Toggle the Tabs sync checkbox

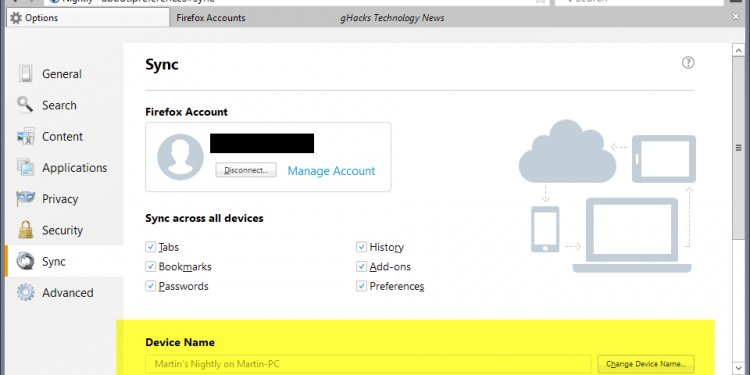150,247
